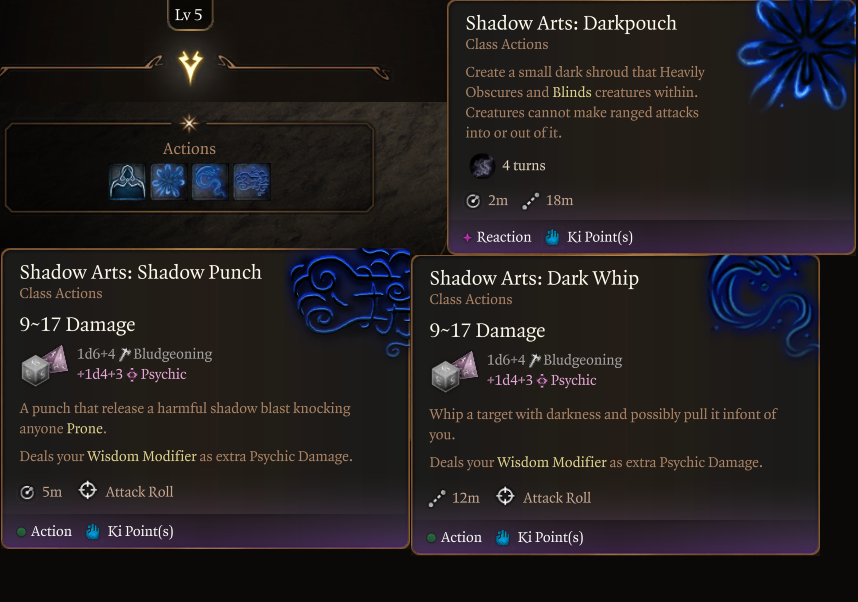Screen dimensions: 858x602
Task: Open the Prone keyword in Shadow Punch
Action: 84,428
